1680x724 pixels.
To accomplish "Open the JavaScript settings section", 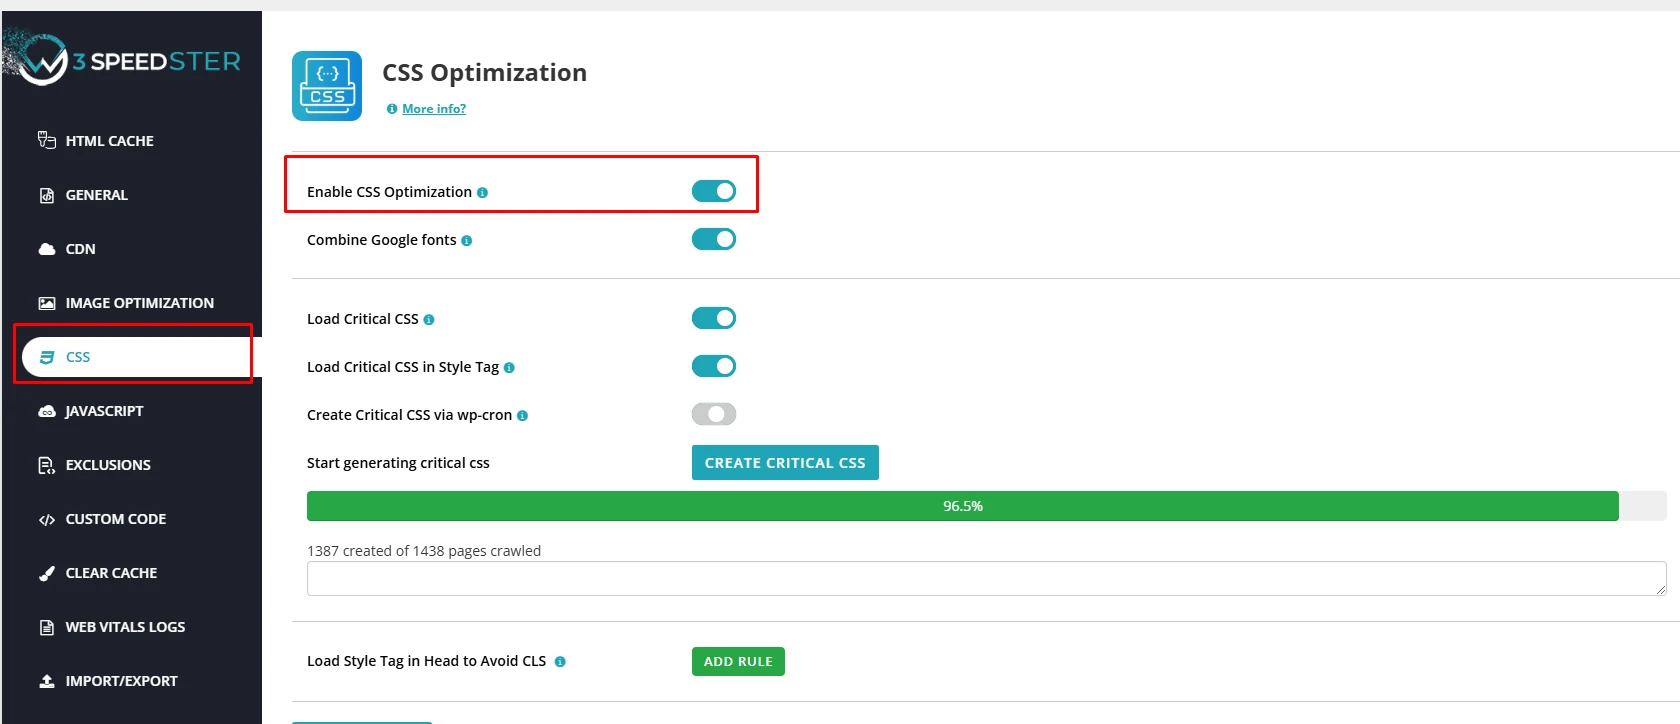I will 104,411.
